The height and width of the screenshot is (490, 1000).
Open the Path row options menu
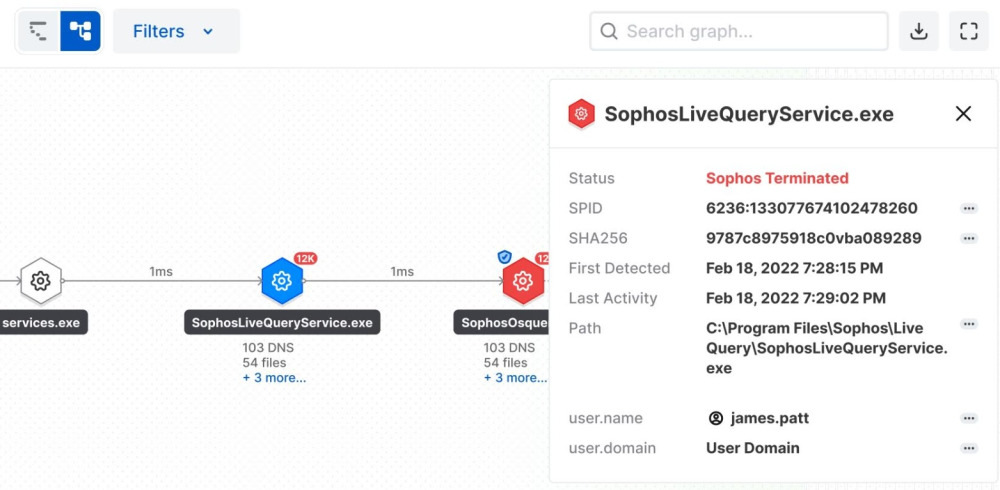pos(969,324)
